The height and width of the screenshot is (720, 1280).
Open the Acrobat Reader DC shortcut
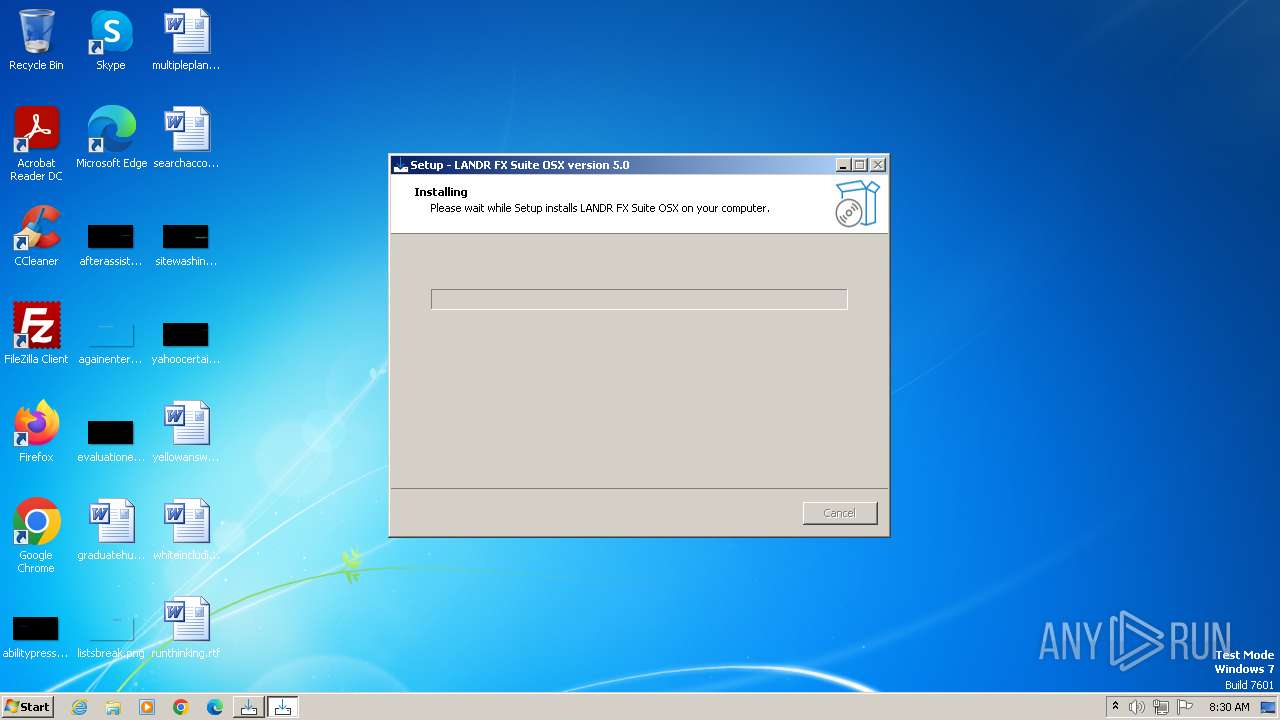[x=36, y=144]
